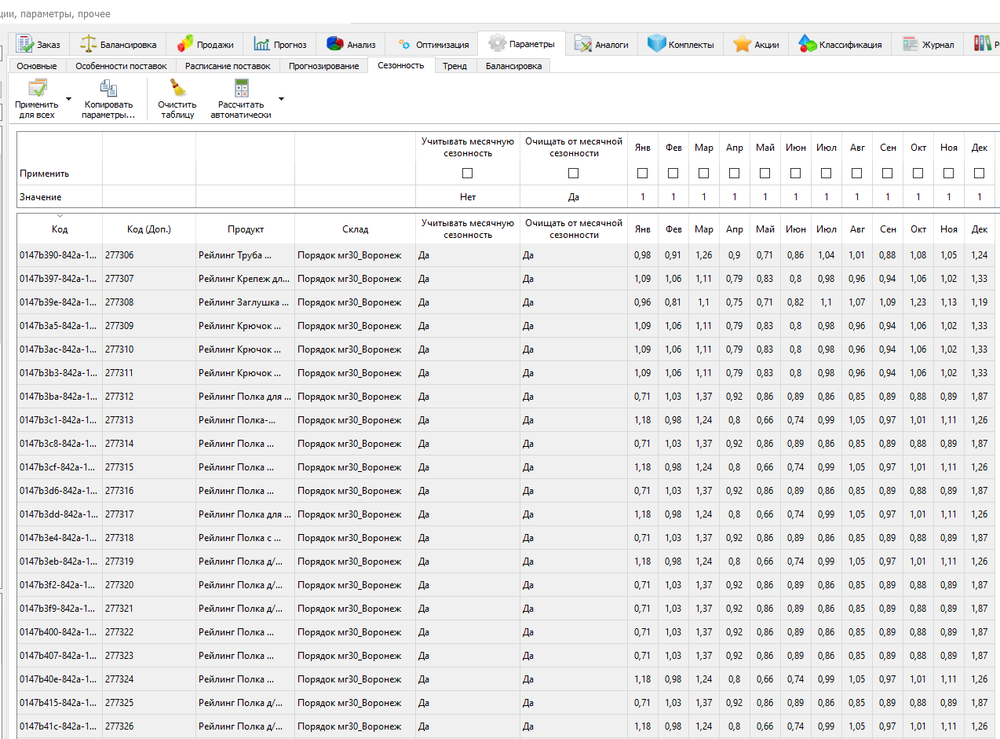Tick the Дек apply checkbox

(x=979, y=173)
